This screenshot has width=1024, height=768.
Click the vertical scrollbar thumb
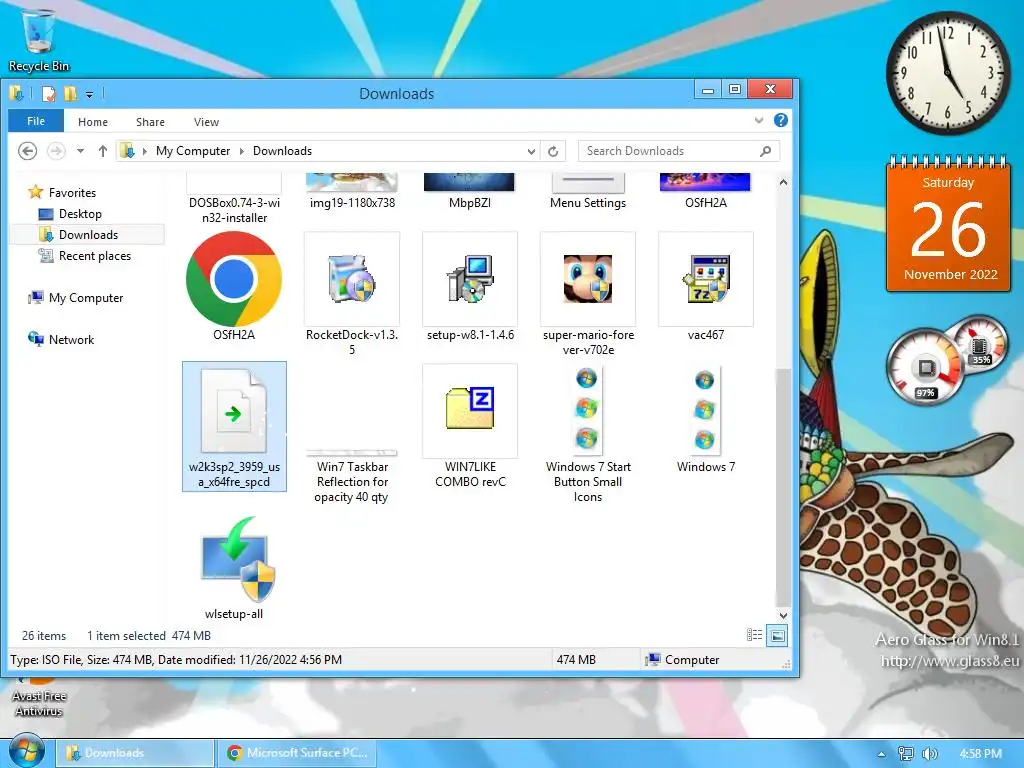click(783, 487)
